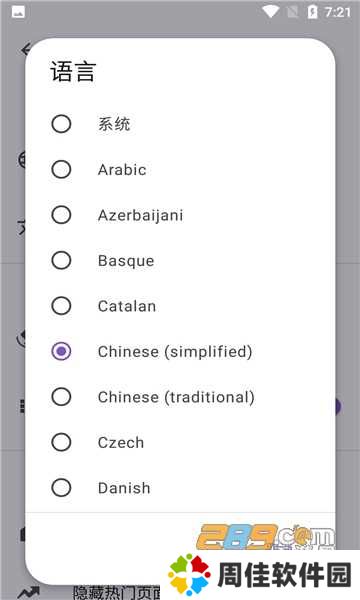Select the 系统 radio button
The height and width of the screenshot is (600, 360).
click(x=61, y=124)
